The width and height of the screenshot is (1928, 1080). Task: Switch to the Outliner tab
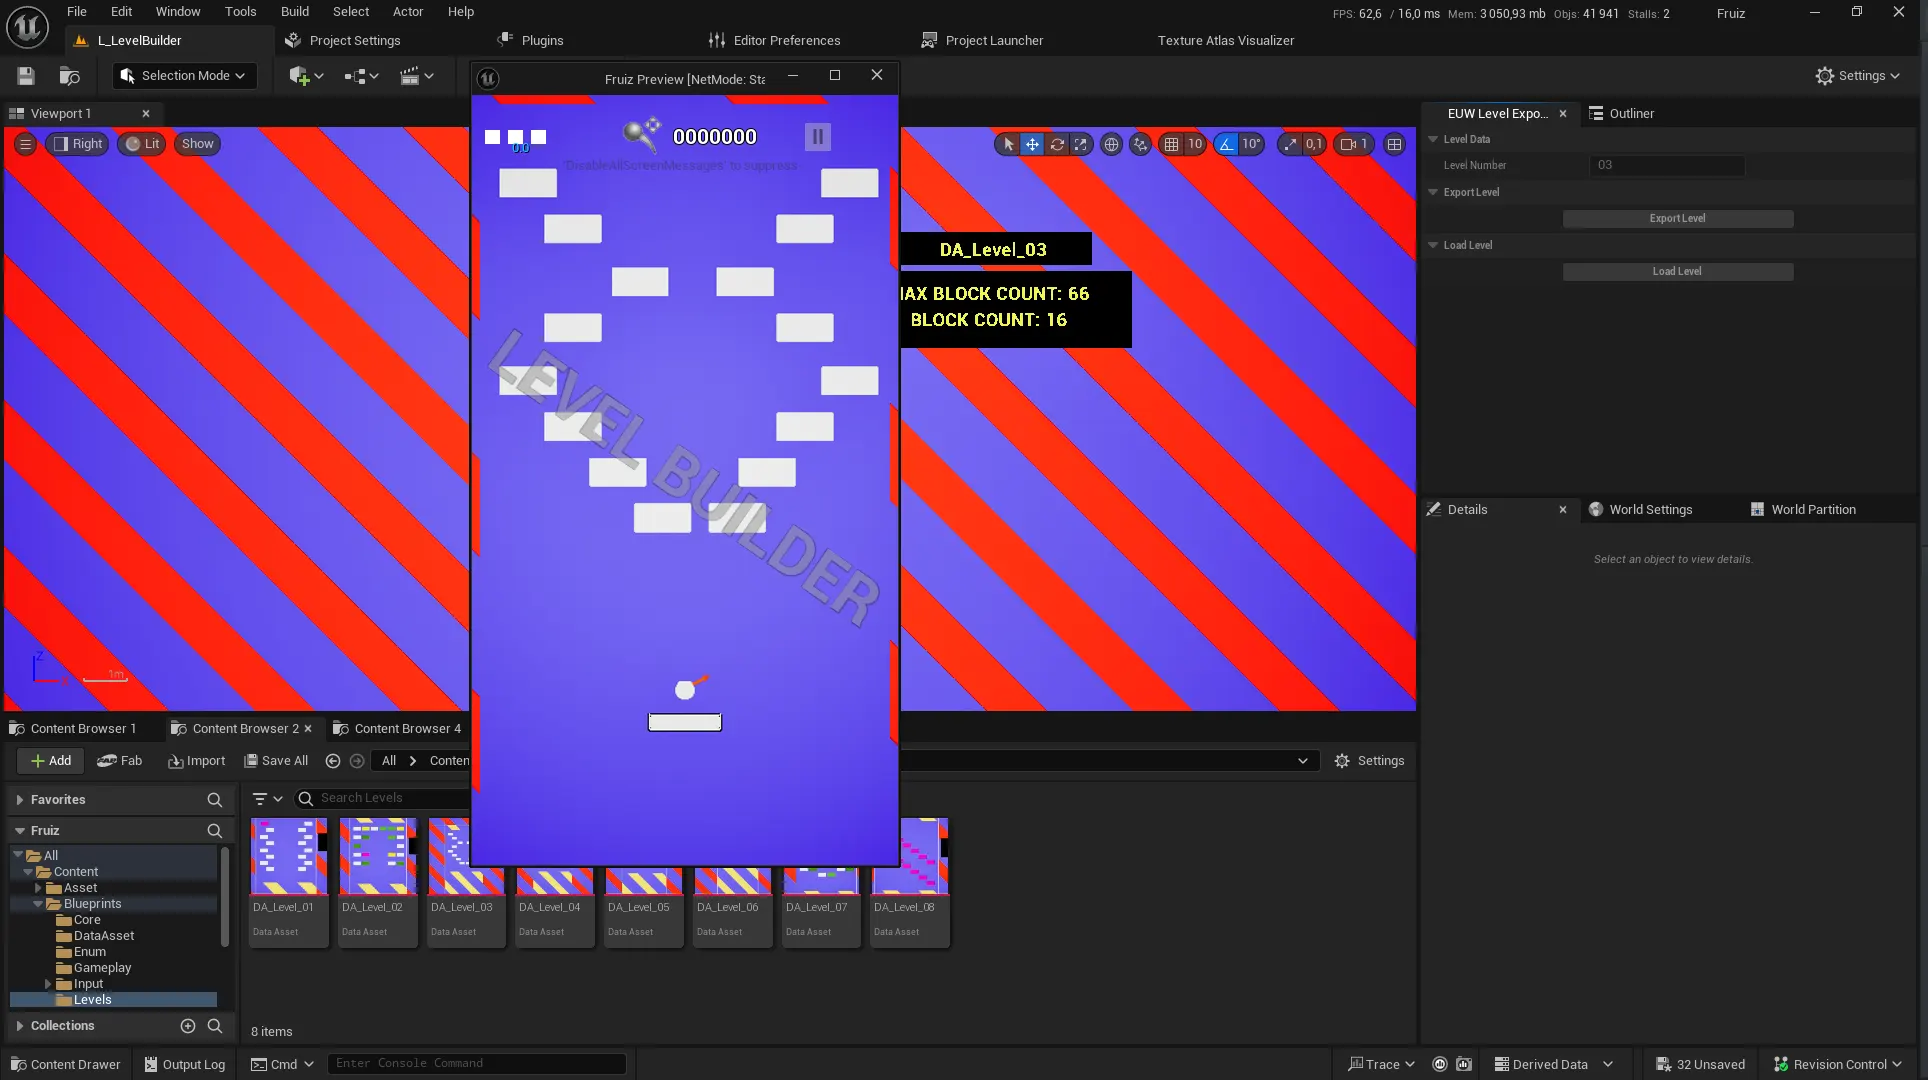pos(1621,114)
